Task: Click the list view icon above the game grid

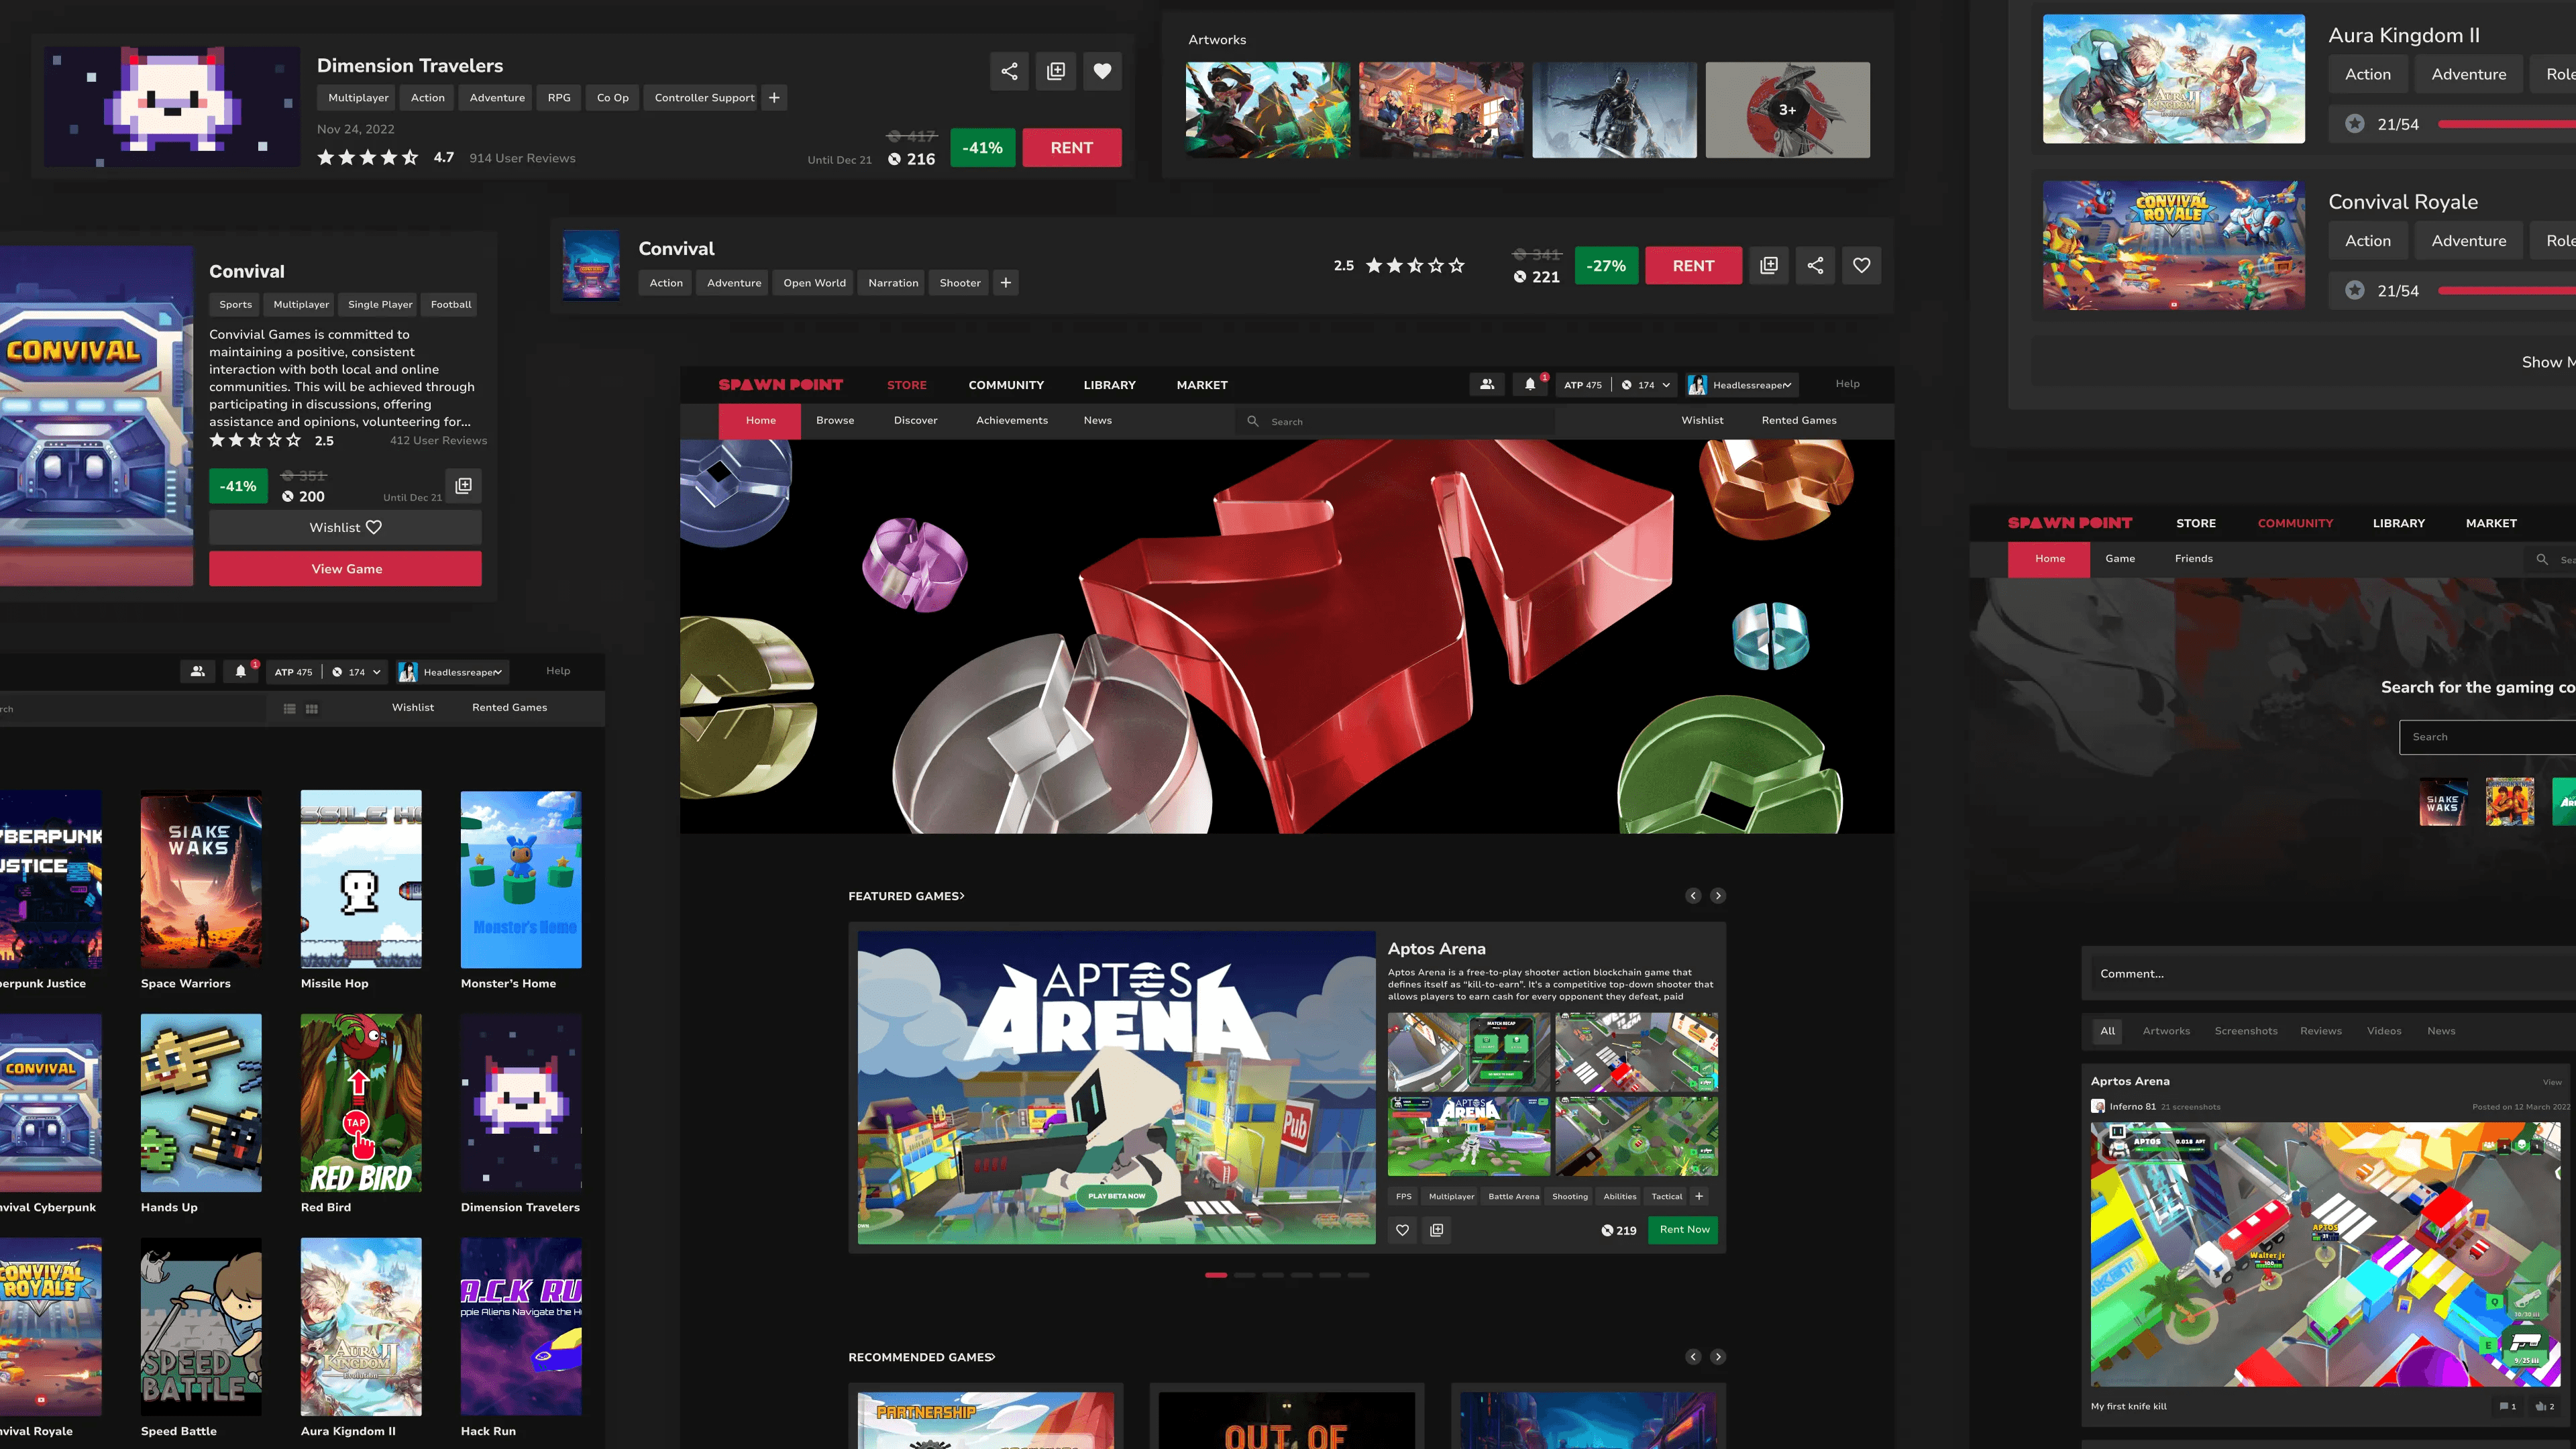Action: pyautogui.click(x=289, y=709)
